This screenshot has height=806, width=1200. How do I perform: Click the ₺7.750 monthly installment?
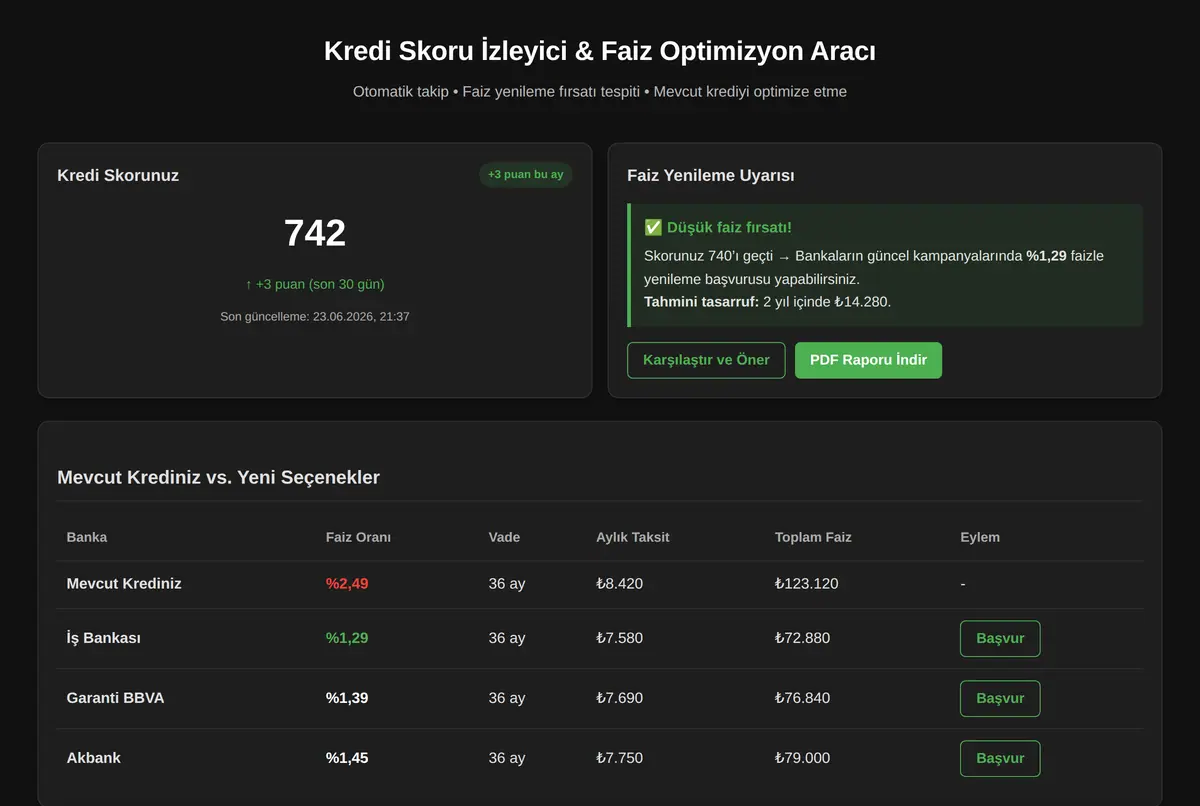point(620,758)
